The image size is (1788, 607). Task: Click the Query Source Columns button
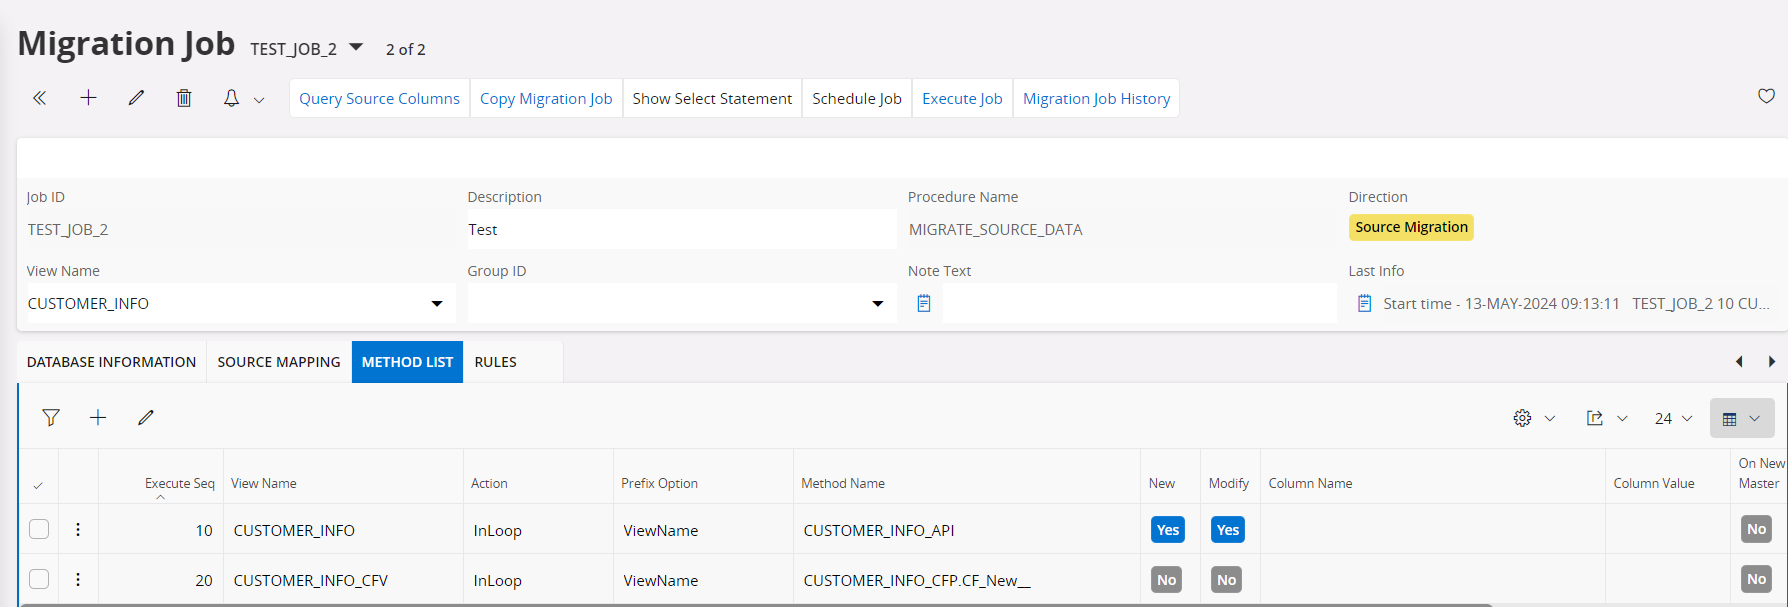click(379, 98)
